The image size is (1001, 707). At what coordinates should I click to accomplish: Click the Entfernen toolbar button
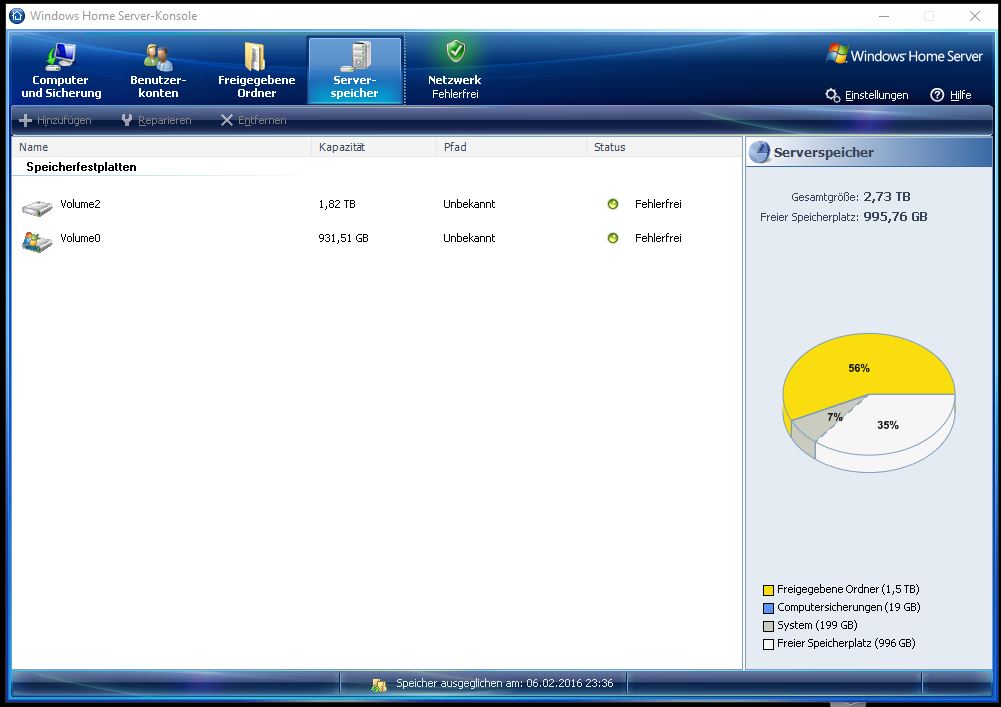click(x=253, y=120)
